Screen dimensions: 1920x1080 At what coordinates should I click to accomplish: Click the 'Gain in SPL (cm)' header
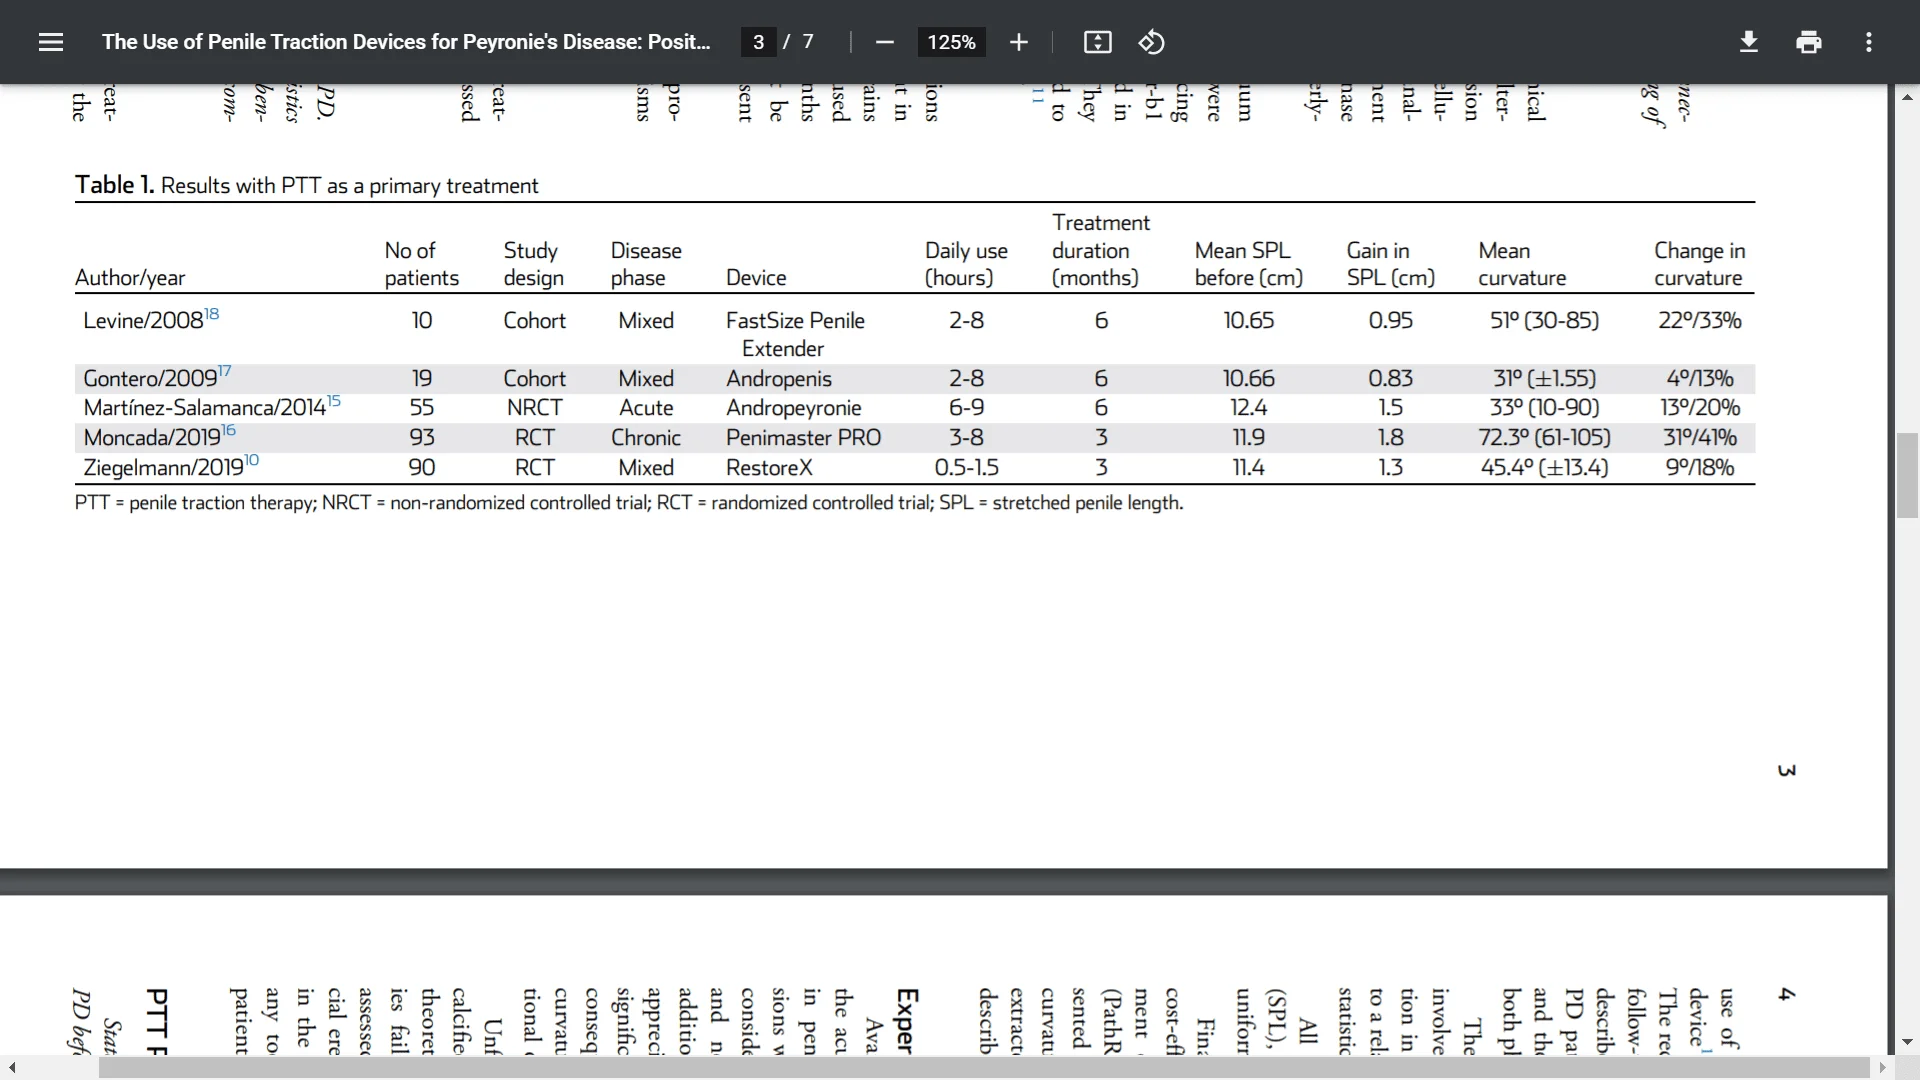[1391, 264]
